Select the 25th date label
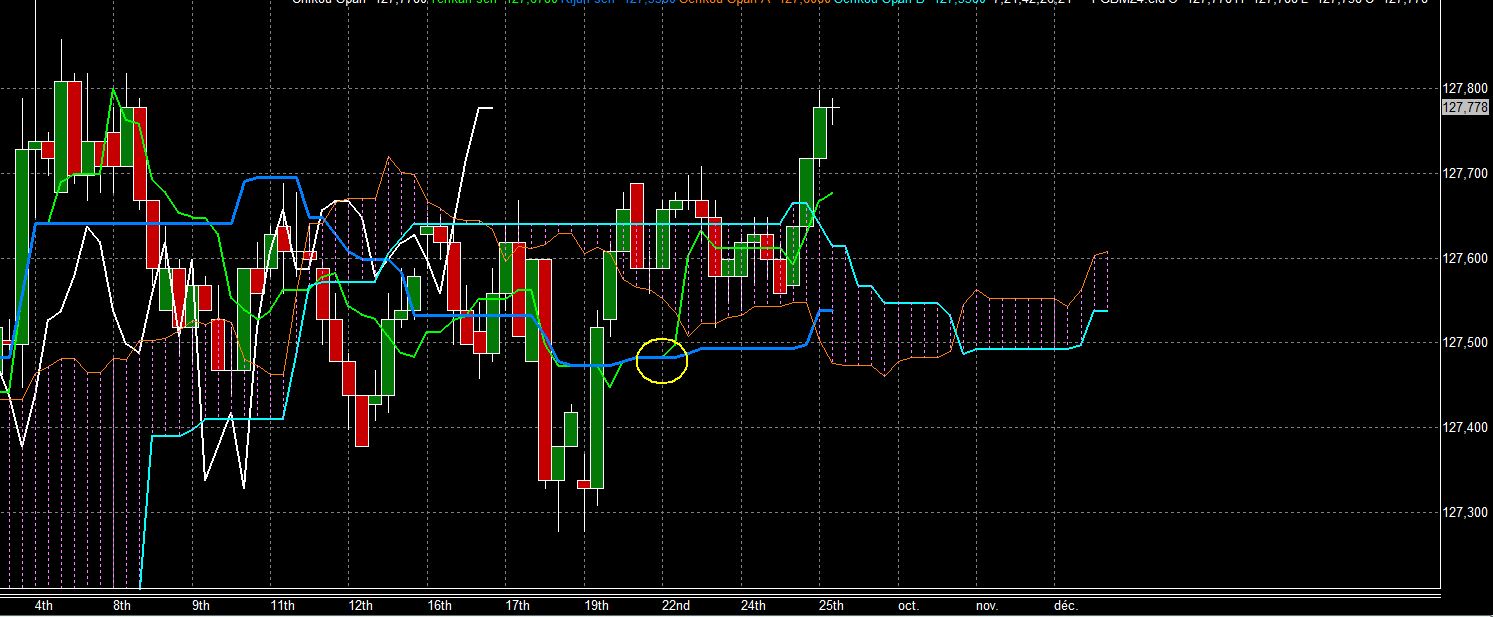The height and width of the screenshot is (617, 1493). click(831, 605)
